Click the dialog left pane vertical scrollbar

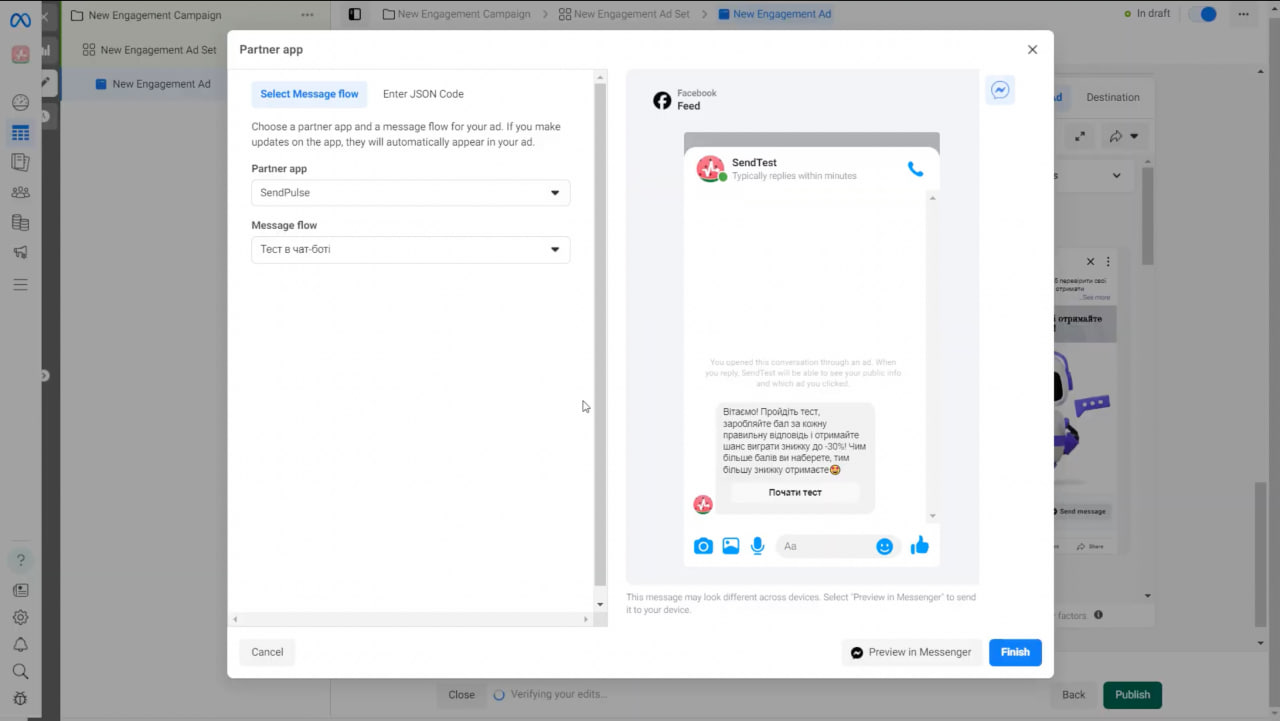click(600, 340)
